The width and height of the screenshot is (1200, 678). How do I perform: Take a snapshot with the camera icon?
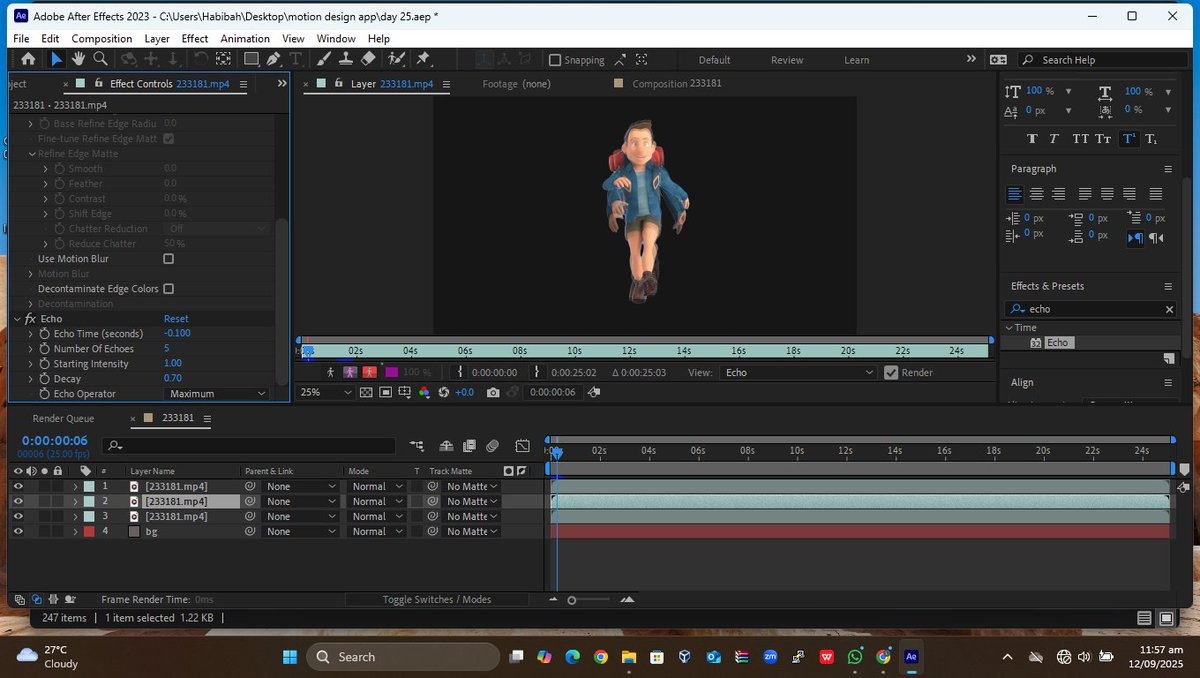pyautogui.click(x=493, y=393)
